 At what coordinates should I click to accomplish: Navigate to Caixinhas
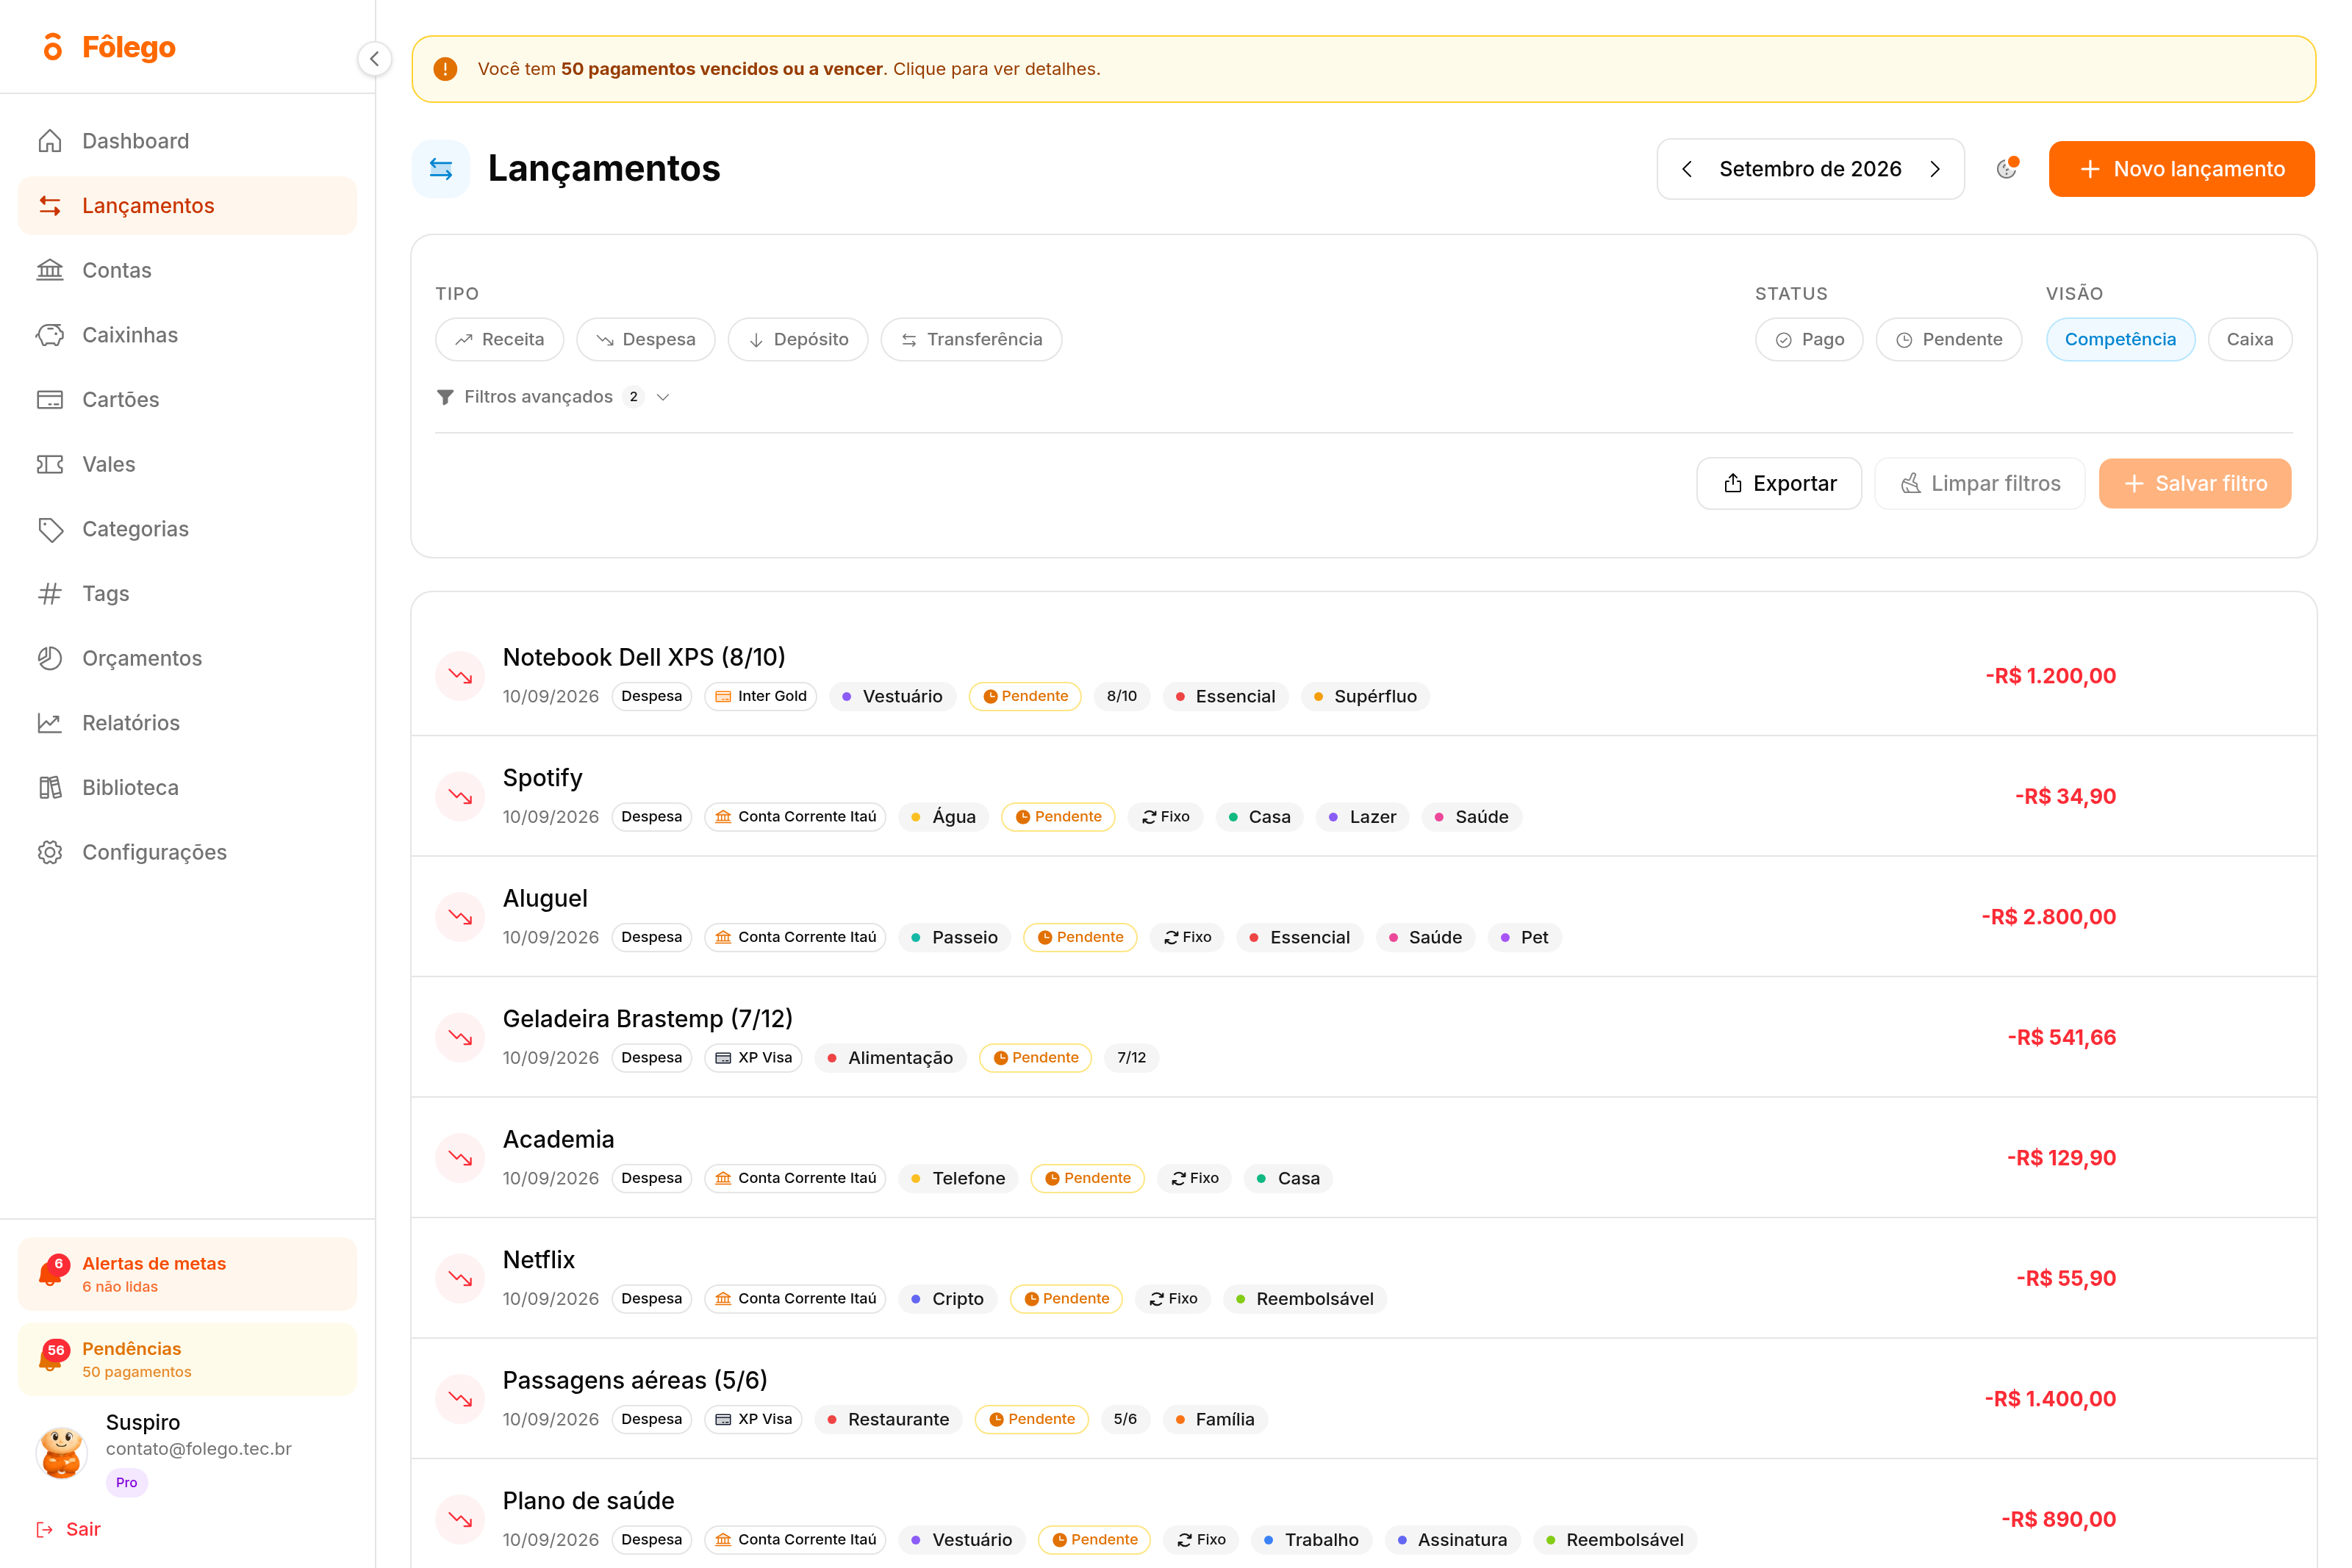point(187,335)
